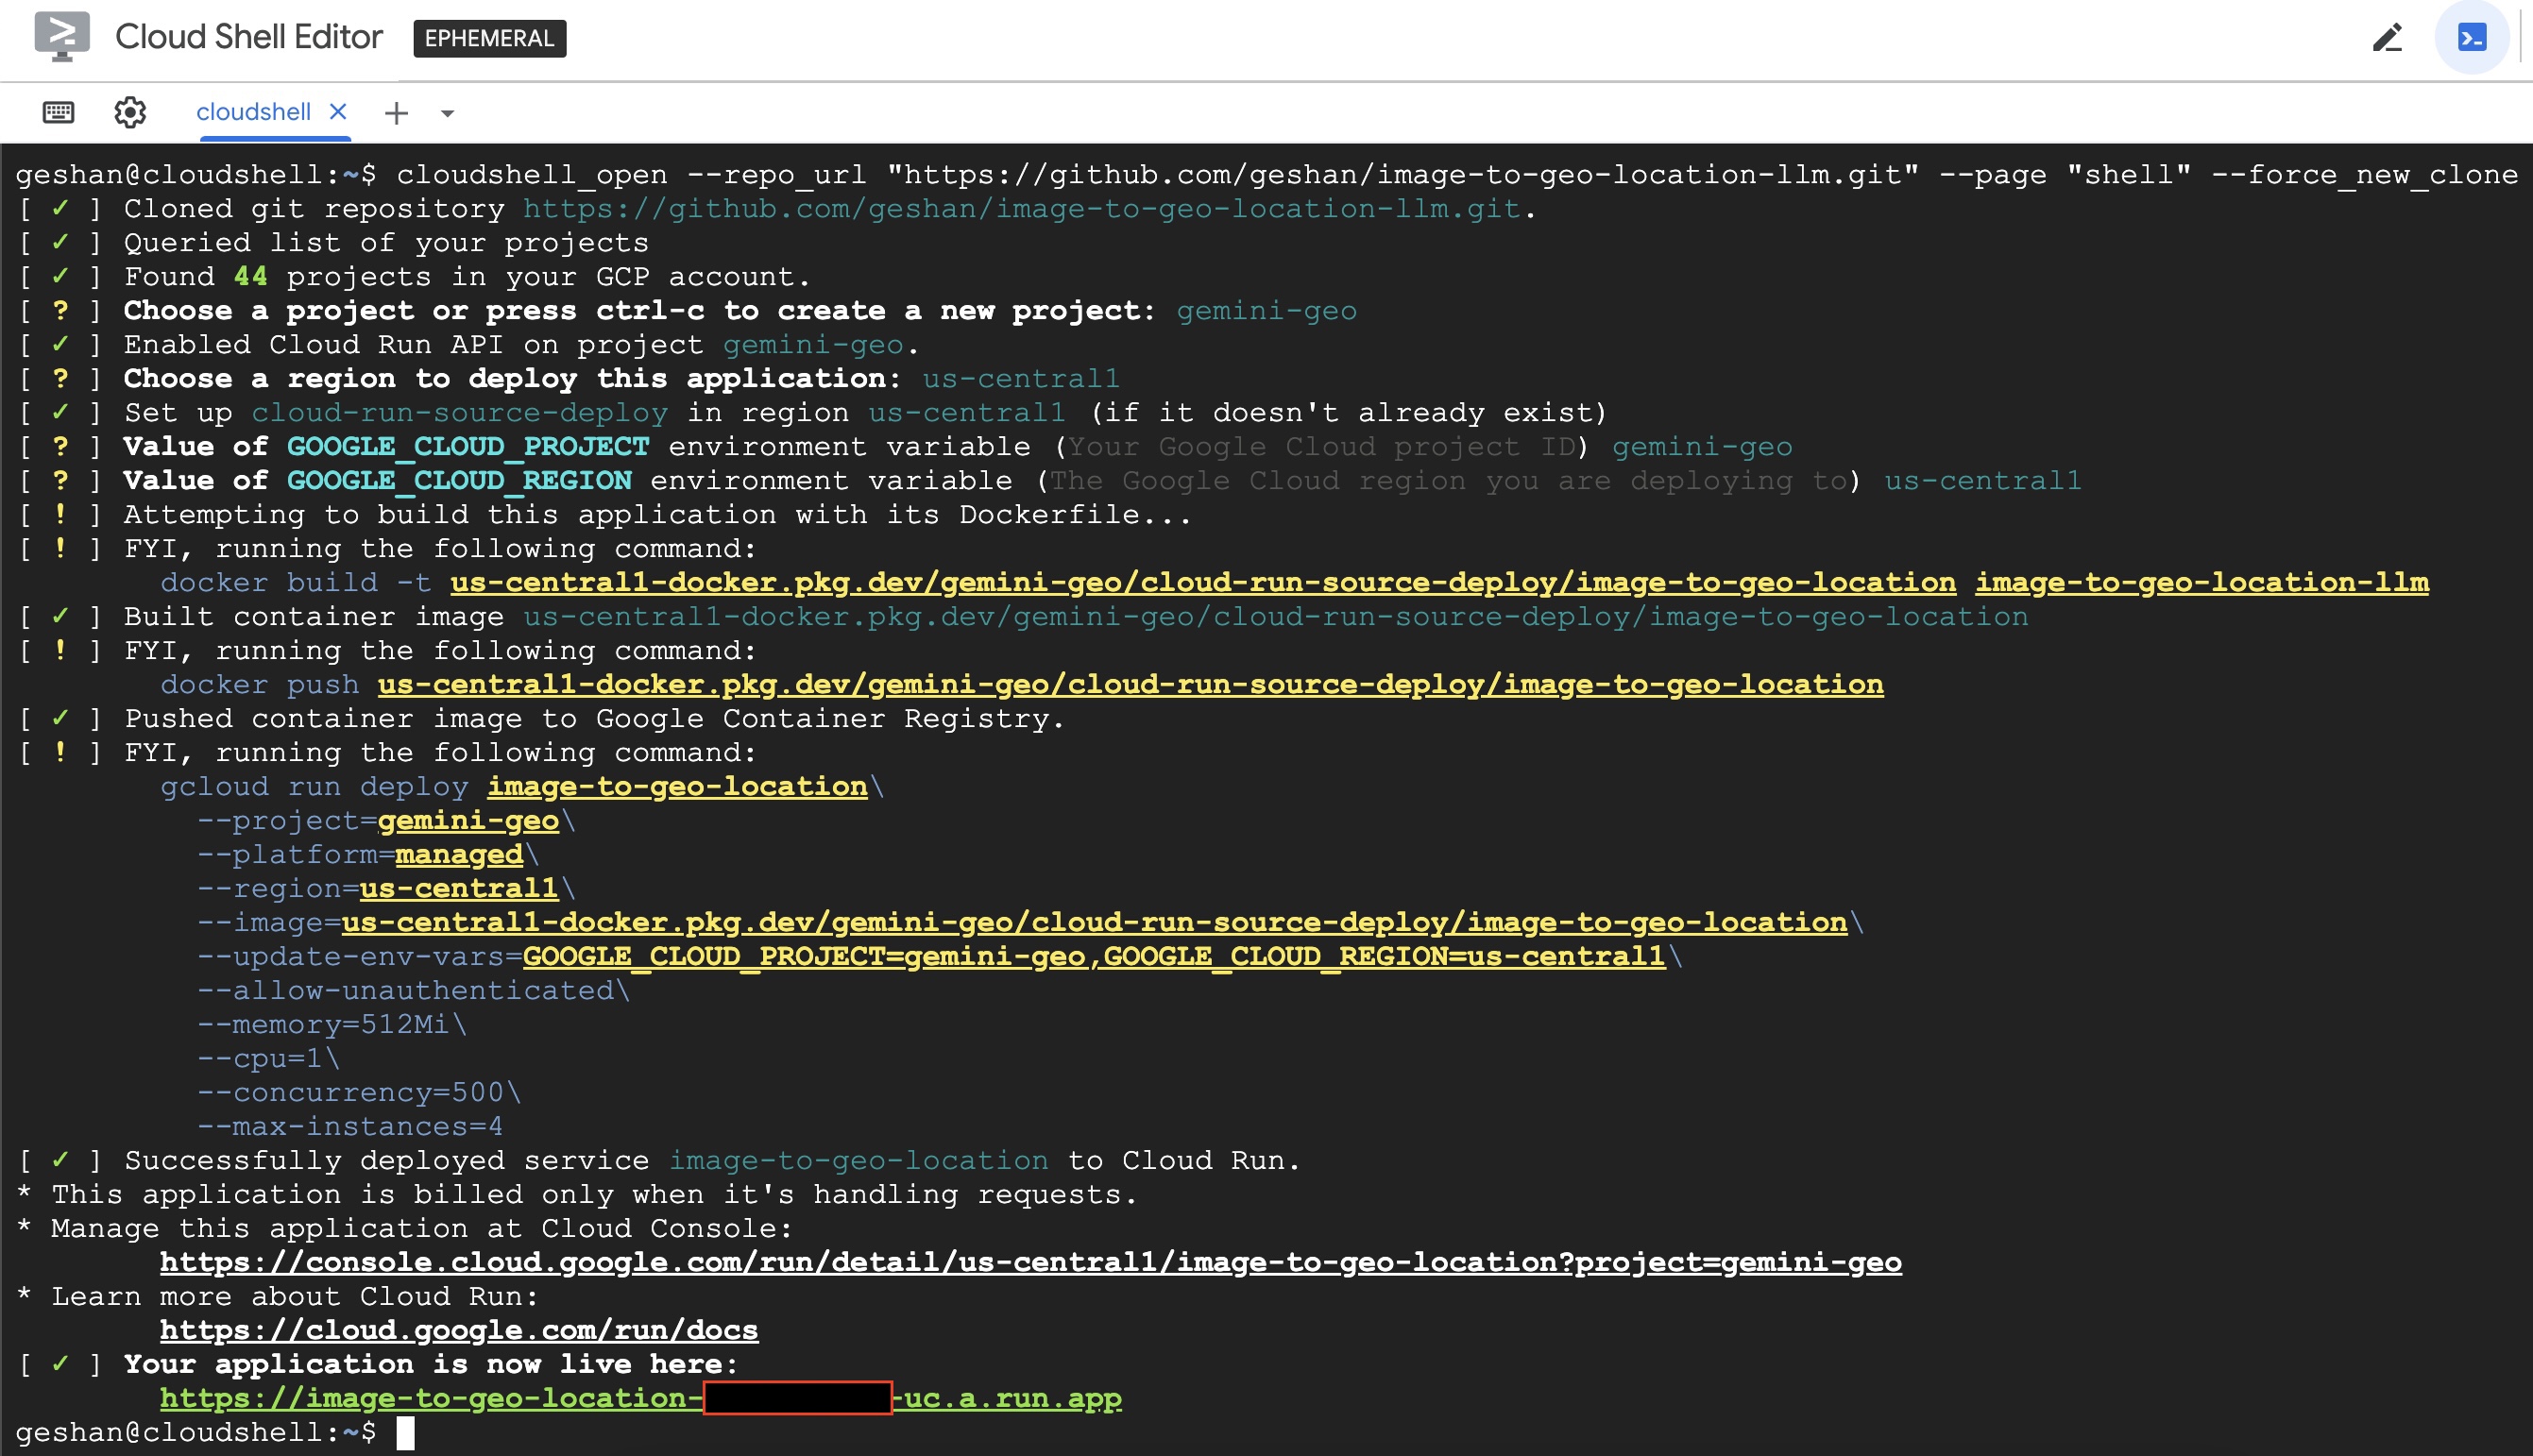Open the Cloud Console management URL
2533x1456 pixels.
(1030, 1261)
